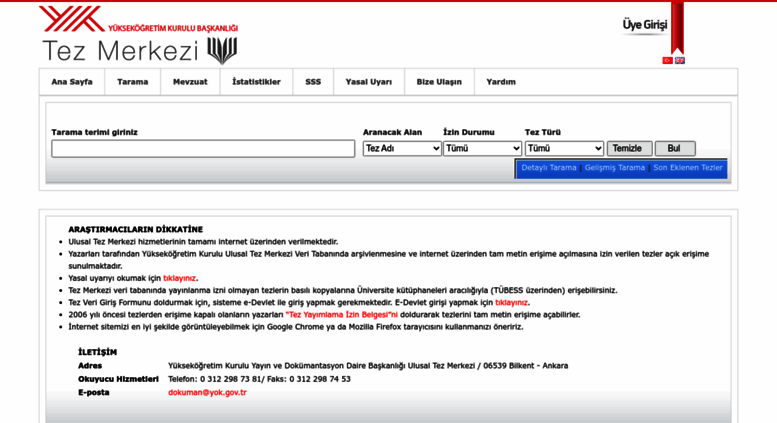Image resolution: width=777 pixels, height=423 pixels.
Task: Click the dokuman@yok.gov.tr email link
Action: click(207, 392)
